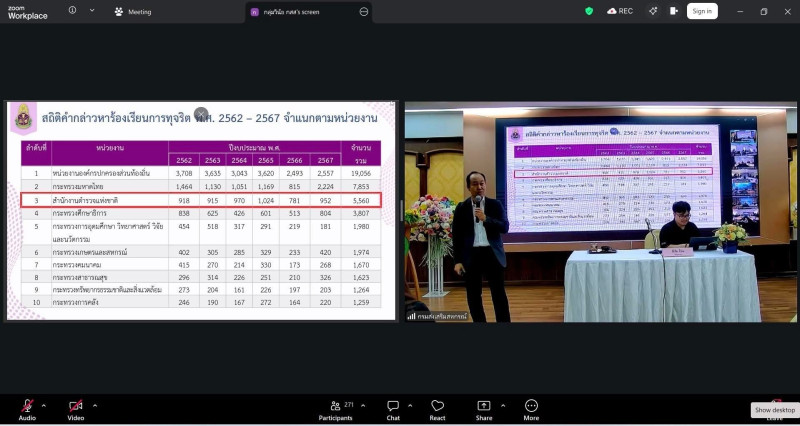Screen dimensions: 800x426
Task: Select the speaker video feed
Action: click(600, 212)
